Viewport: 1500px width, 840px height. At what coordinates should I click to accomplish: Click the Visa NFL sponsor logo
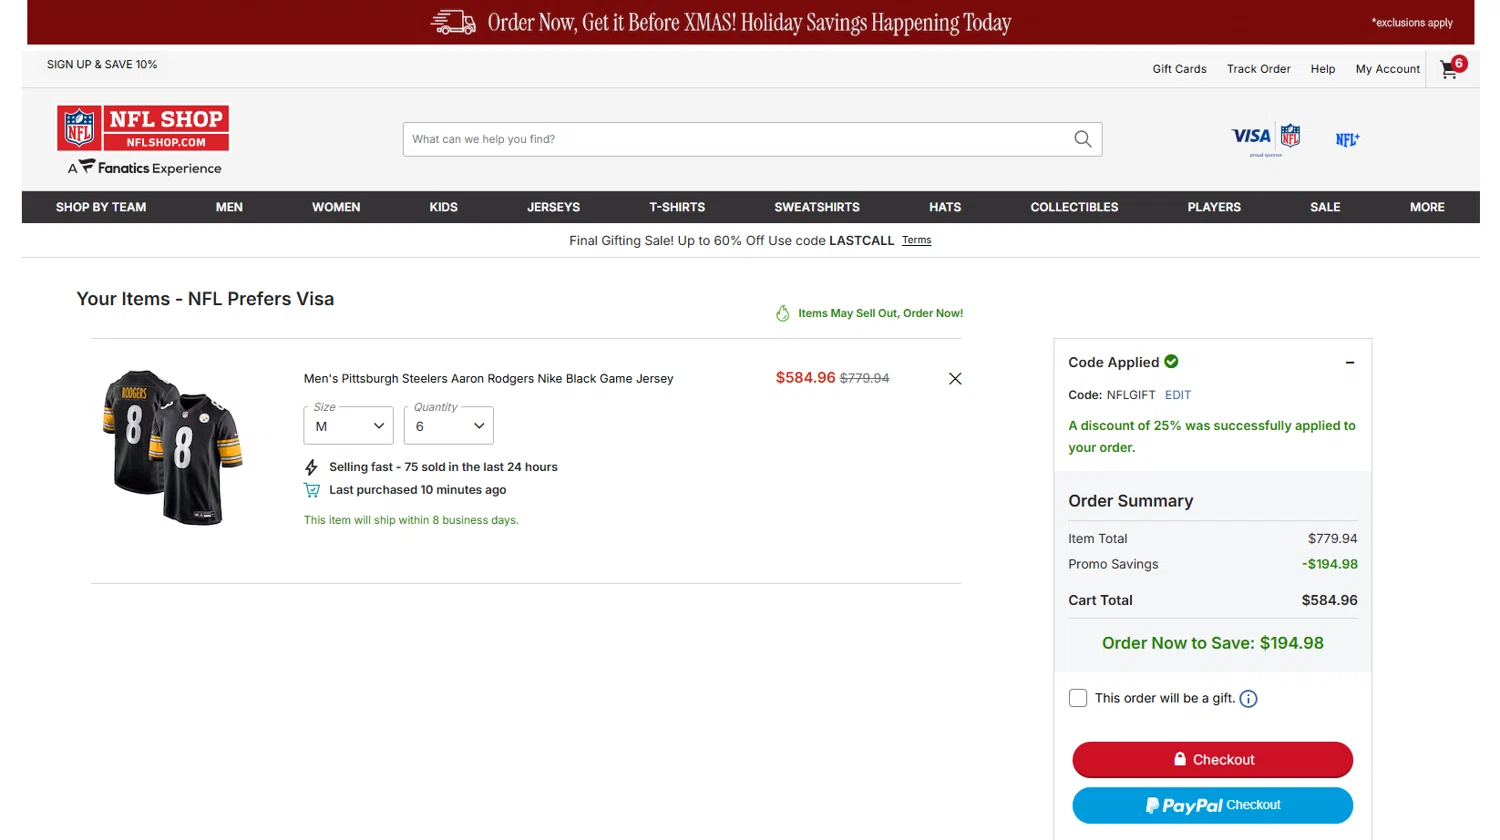point(1266,139)
